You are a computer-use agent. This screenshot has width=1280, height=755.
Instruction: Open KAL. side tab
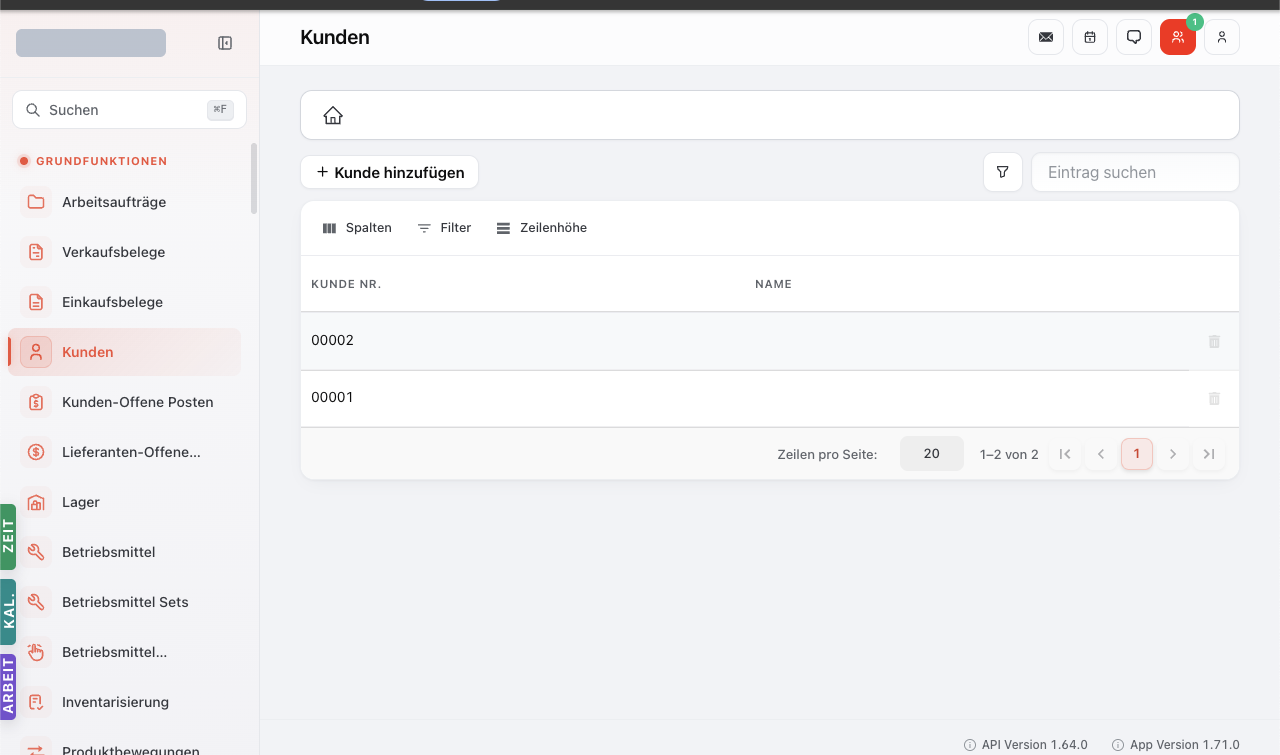8,612
